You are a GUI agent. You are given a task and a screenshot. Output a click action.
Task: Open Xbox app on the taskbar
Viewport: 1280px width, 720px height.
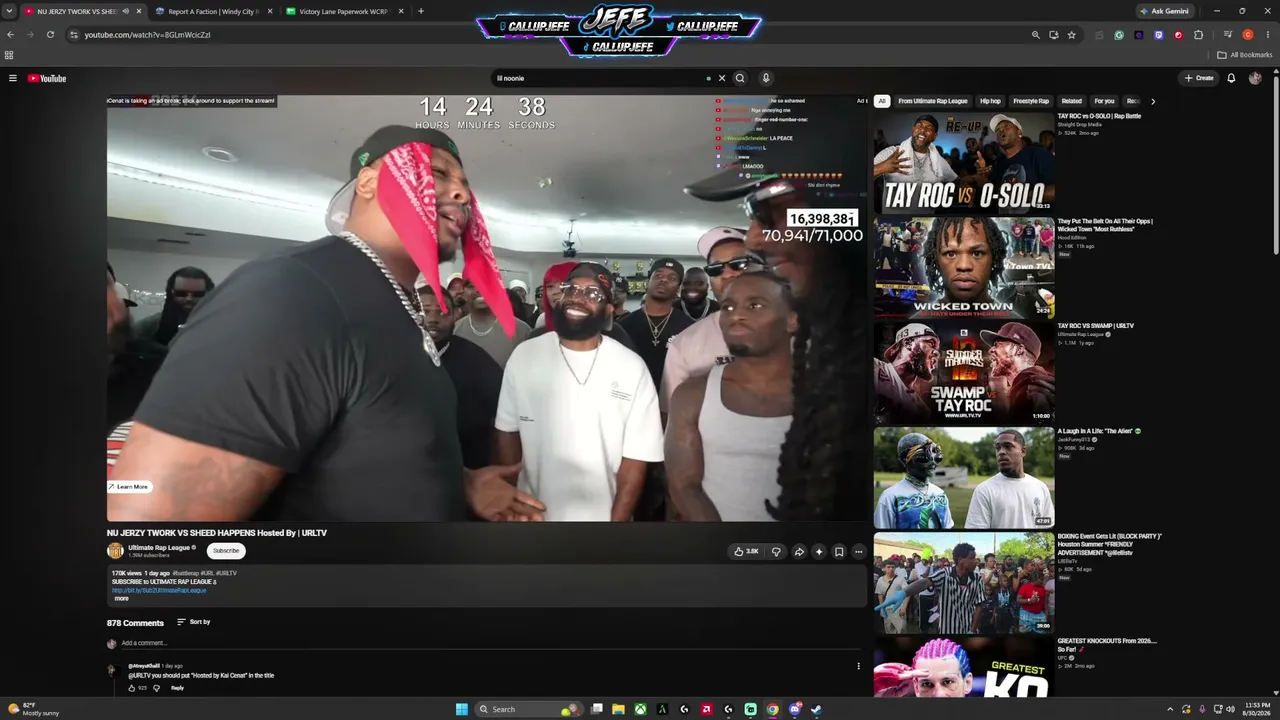tap(640, 709)
